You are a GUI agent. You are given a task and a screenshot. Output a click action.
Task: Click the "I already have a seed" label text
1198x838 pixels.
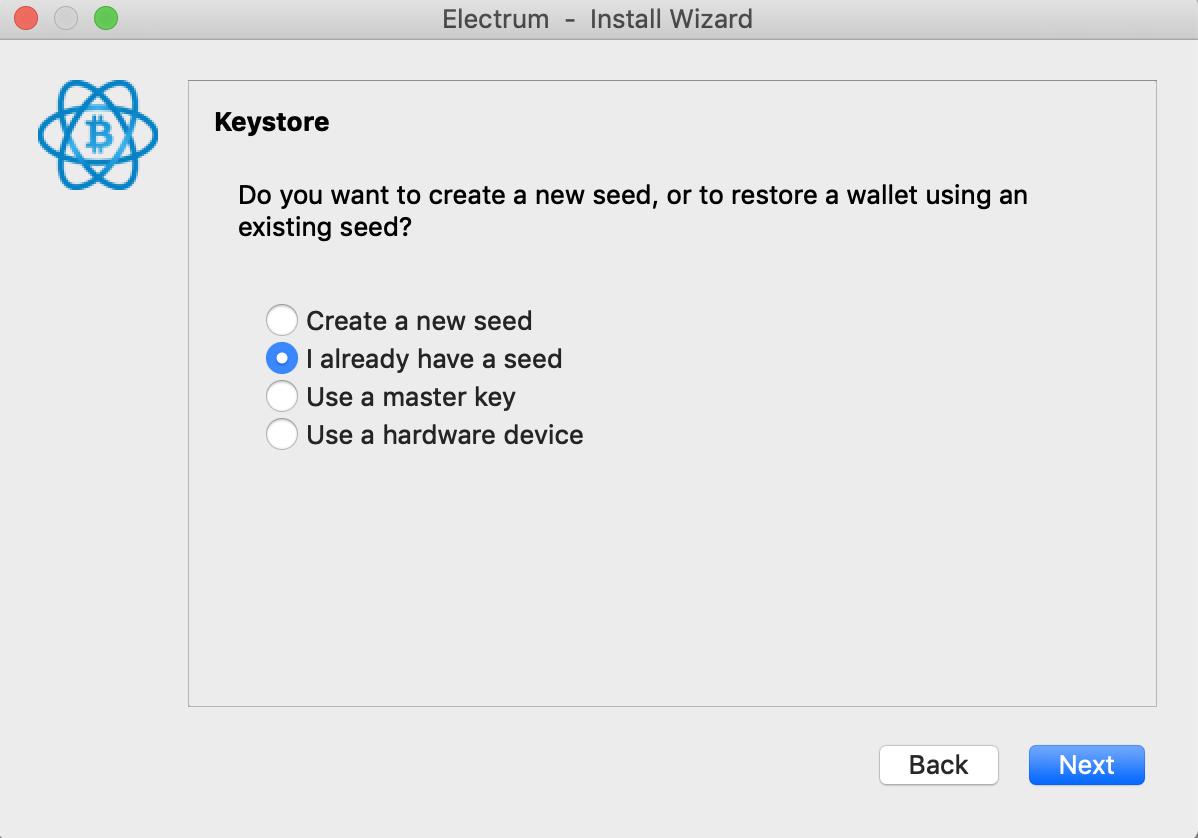(x=434, y=359)
